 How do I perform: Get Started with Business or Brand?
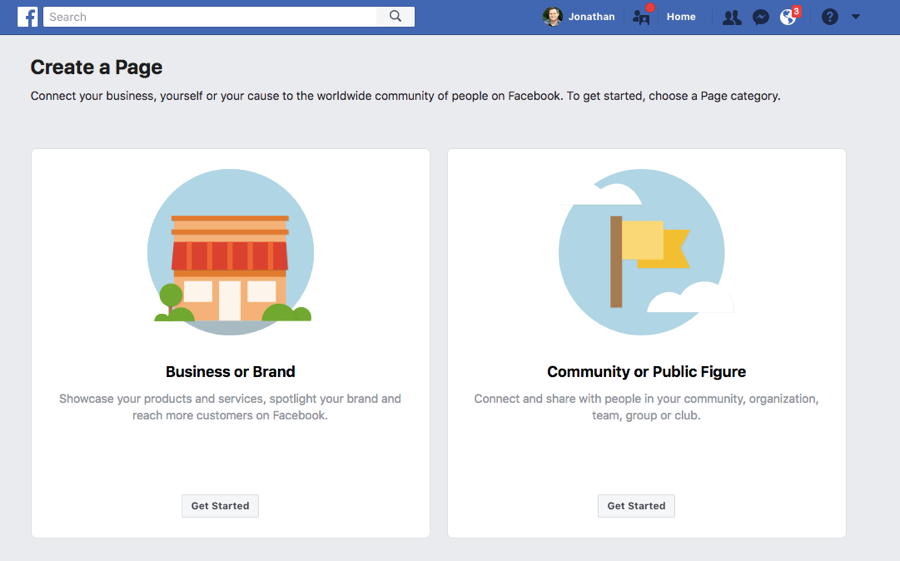coord(220,506)
